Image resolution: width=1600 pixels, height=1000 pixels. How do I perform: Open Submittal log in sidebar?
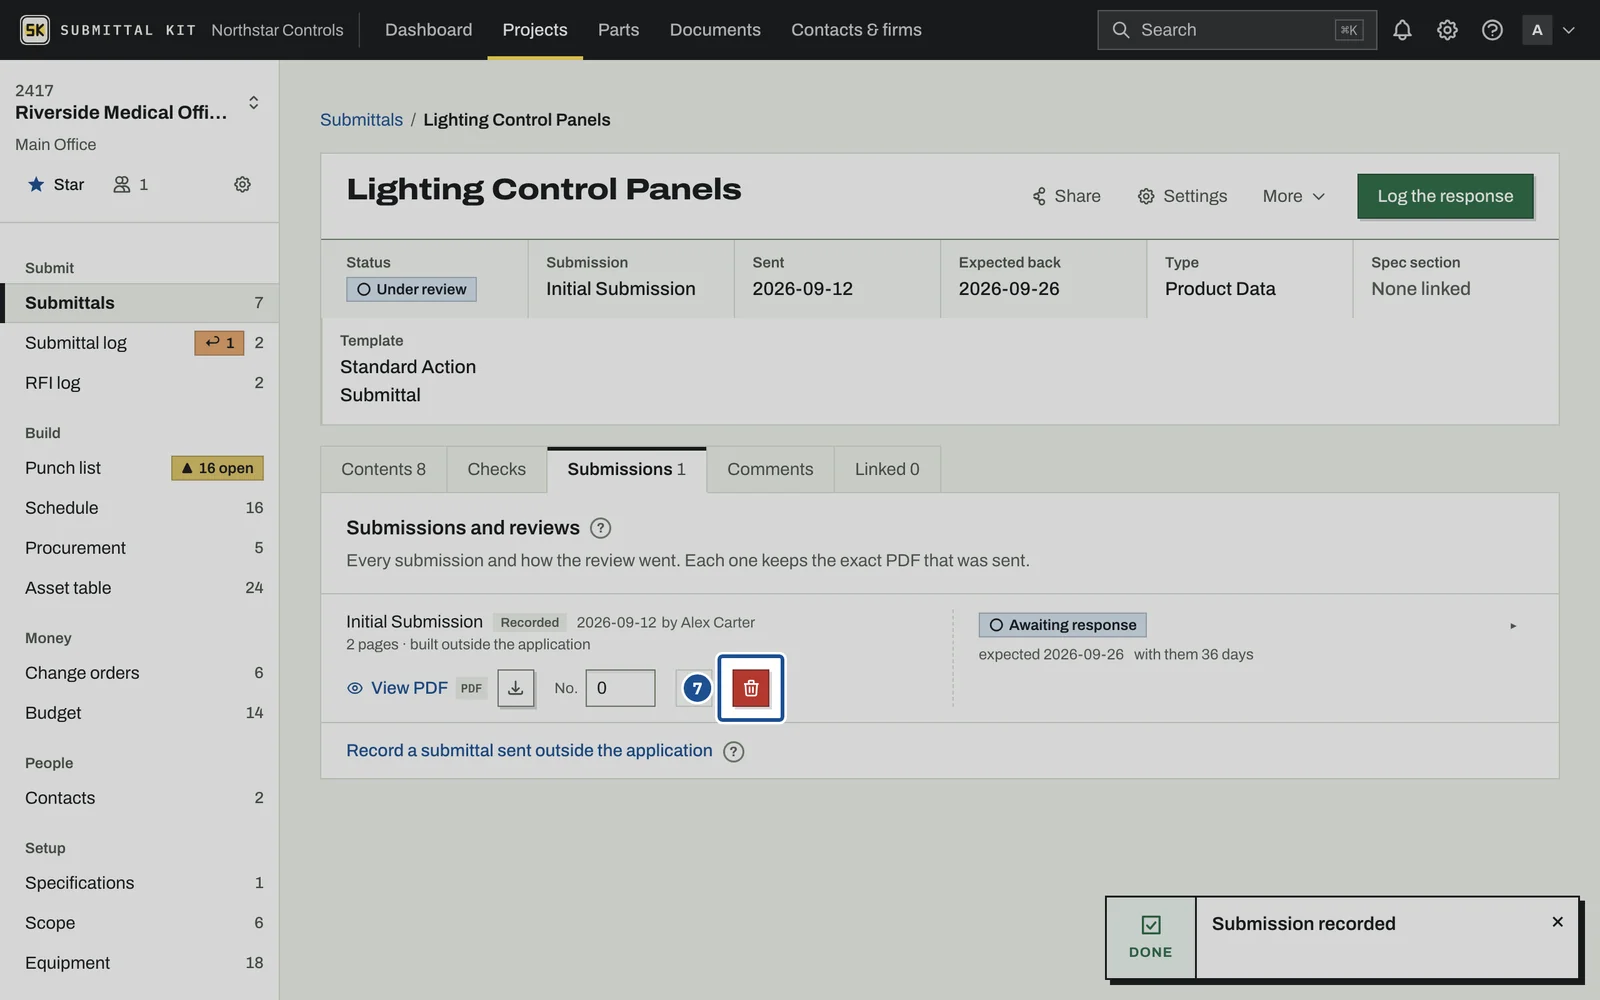[140, 343]
